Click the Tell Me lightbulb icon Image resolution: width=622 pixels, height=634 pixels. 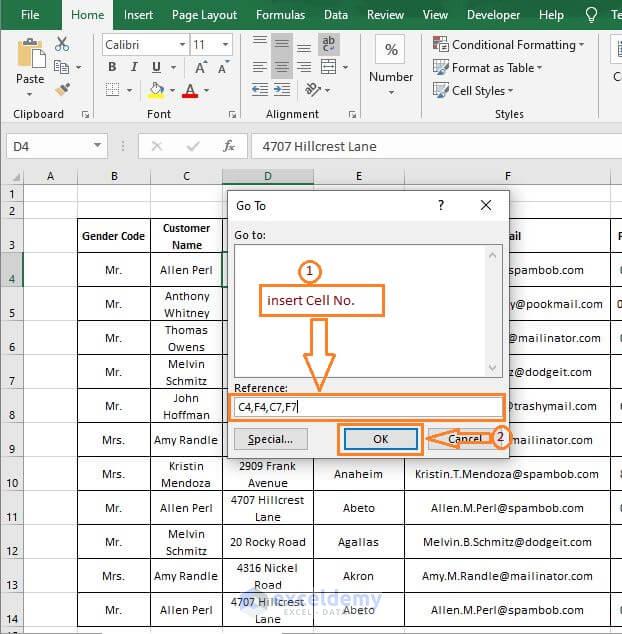point(591,15)
